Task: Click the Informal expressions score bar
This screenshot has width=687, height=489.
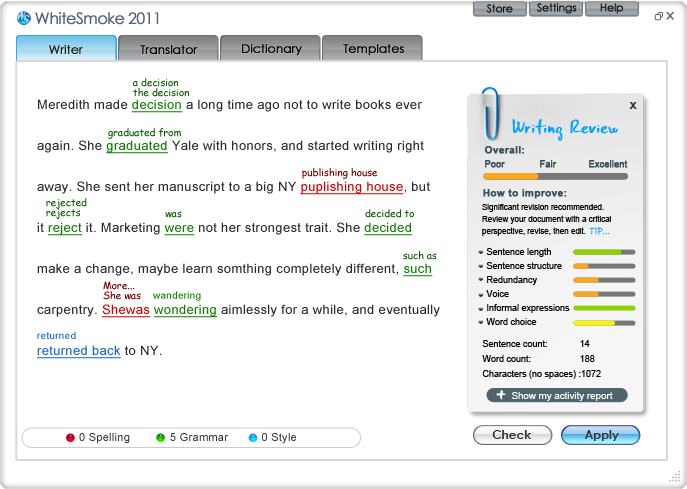Action: 604,308
